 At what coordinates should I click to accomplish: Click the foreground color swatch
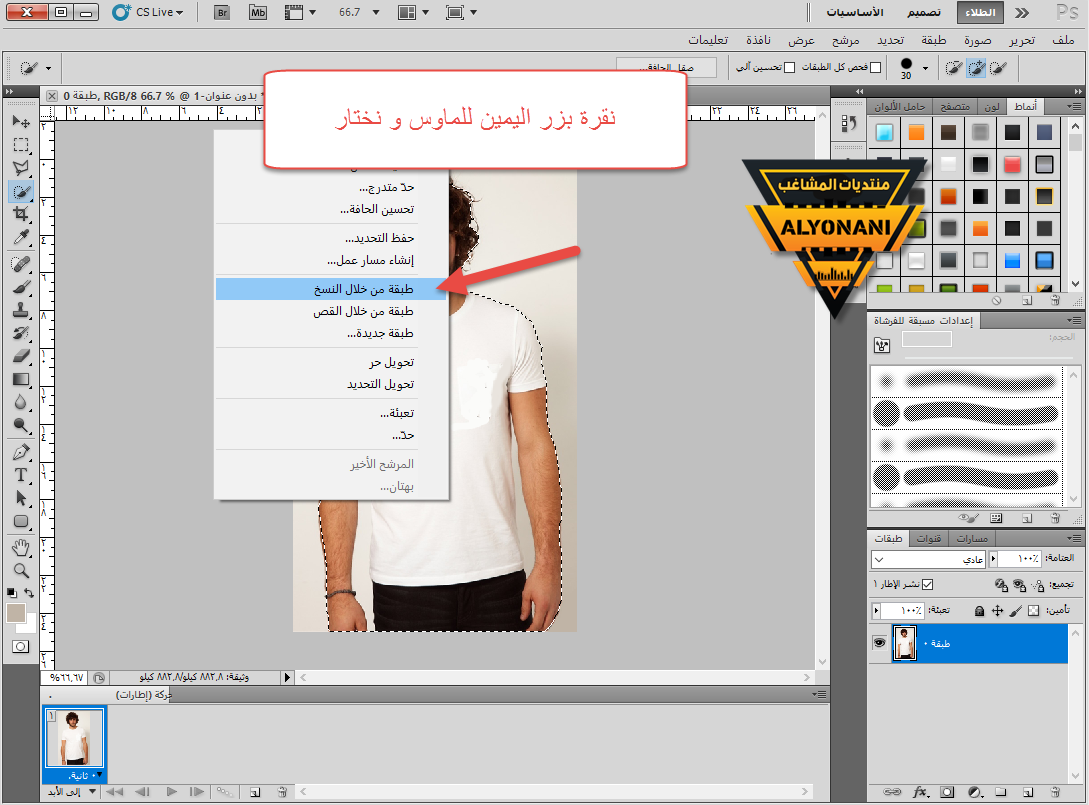tap(17, 612)
